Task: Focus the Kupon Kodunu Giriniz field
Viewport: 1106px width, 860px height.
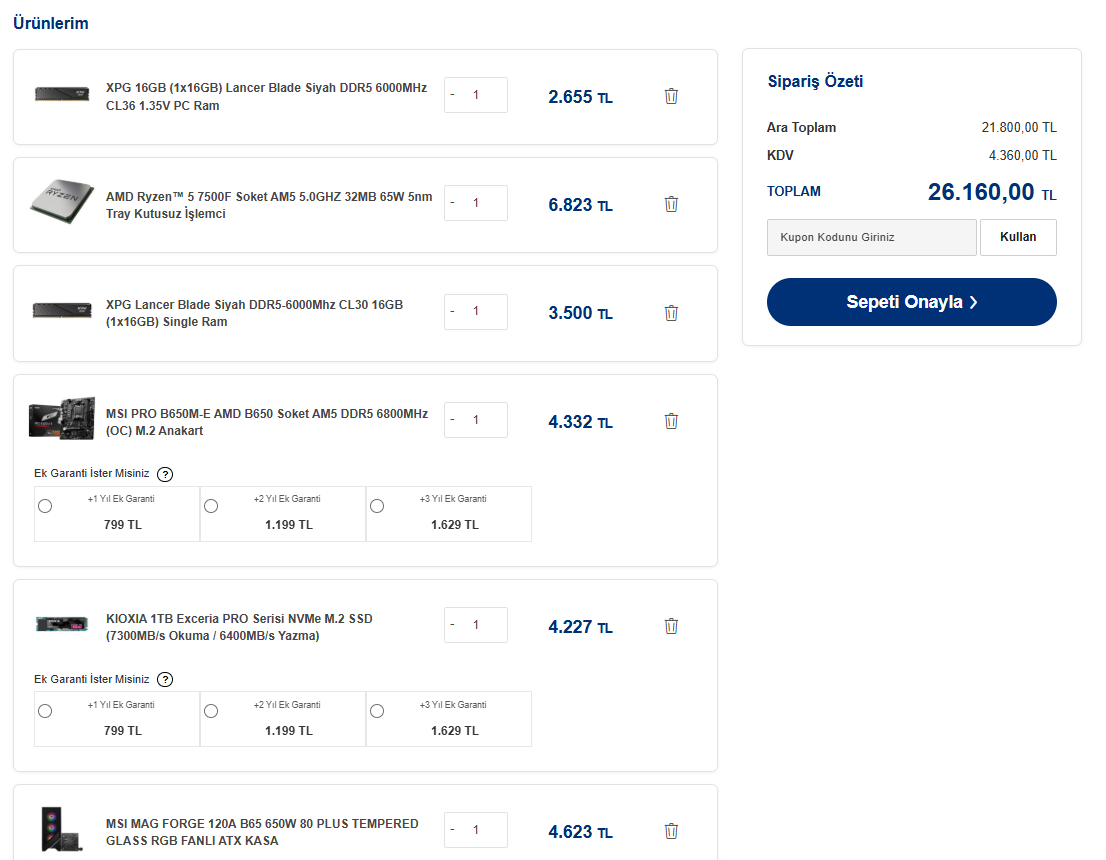Action: [872, 237]
